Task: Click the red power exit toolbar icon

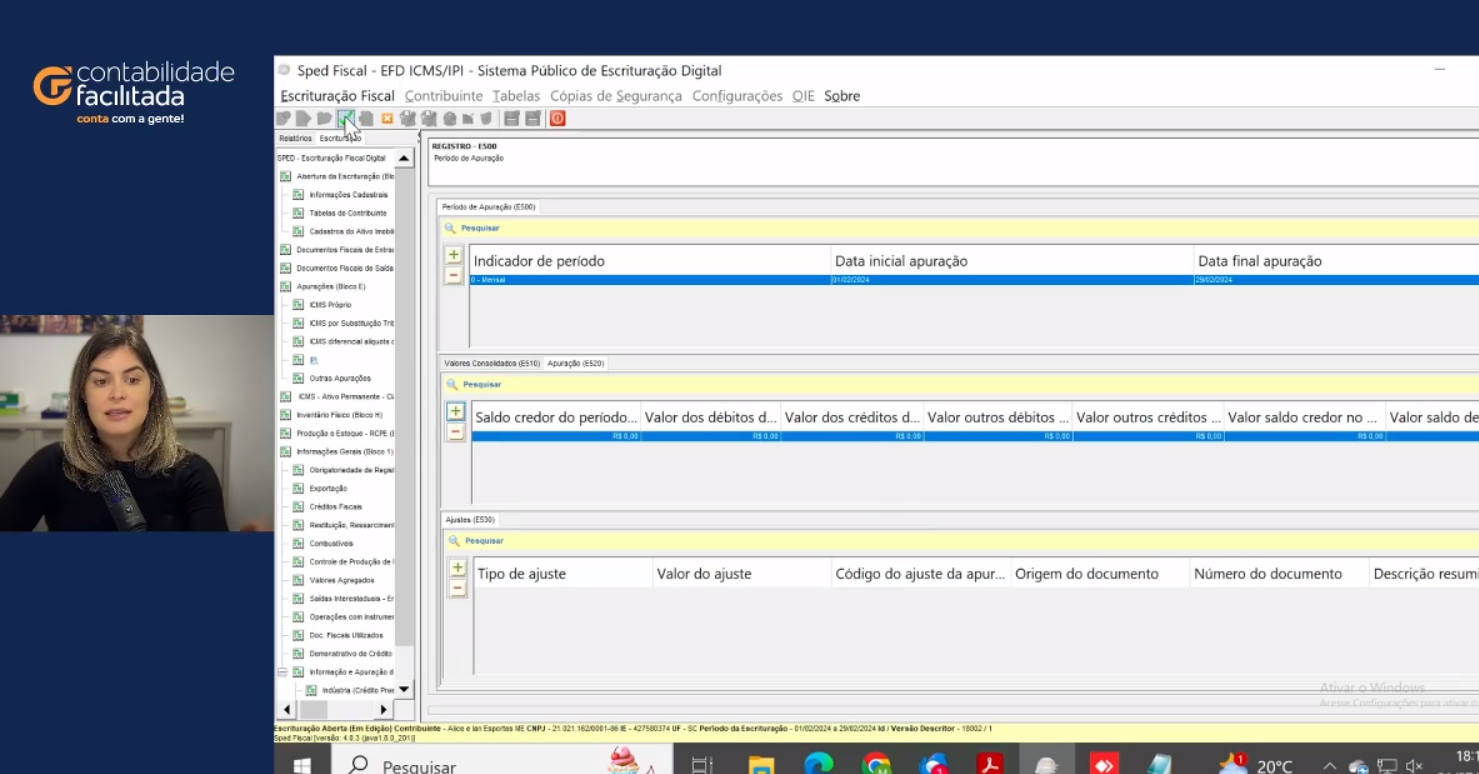Action: click(x=558, y=119)
